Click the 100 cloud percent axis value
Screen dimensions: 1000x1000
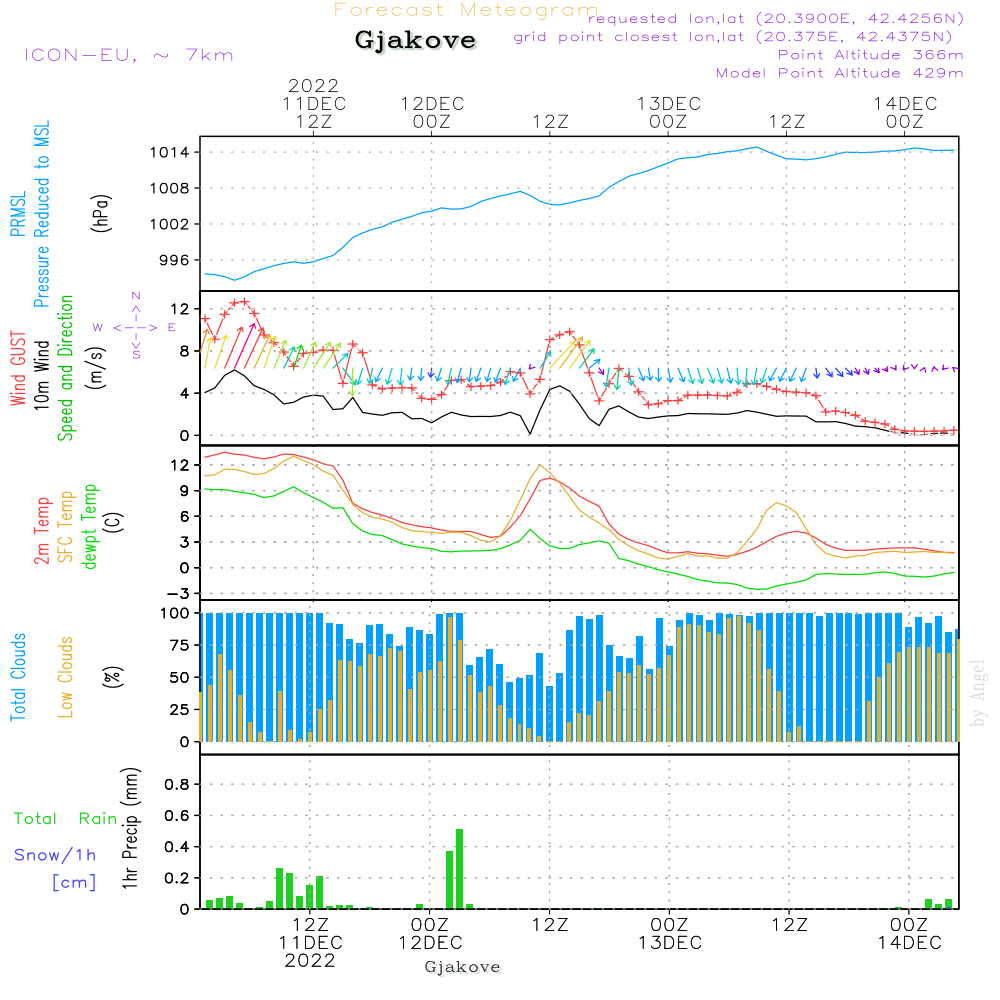tap(175, 614)
